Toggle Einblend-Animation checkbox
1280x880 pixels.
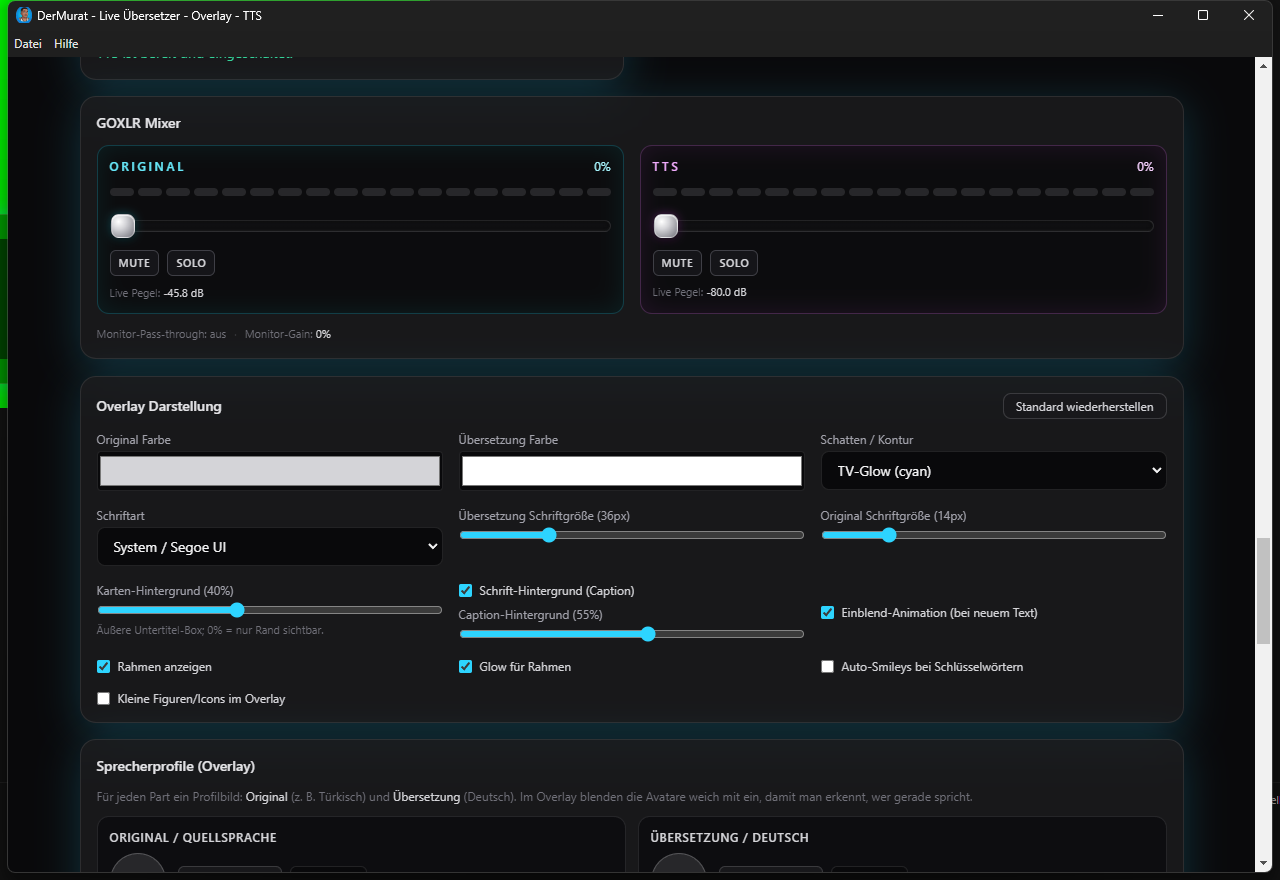pos(827,613)
